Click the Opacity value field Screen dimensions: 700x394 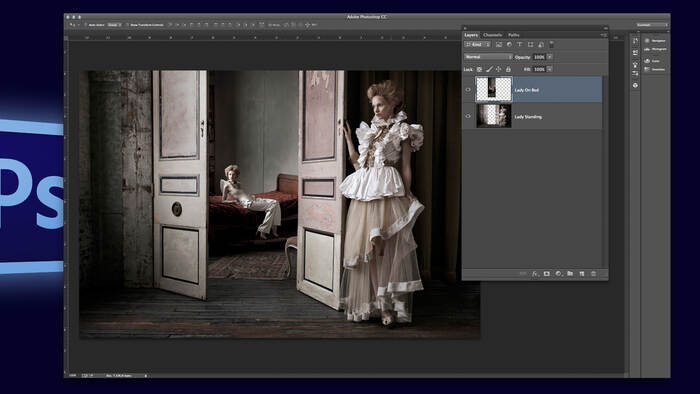(539, 57)
